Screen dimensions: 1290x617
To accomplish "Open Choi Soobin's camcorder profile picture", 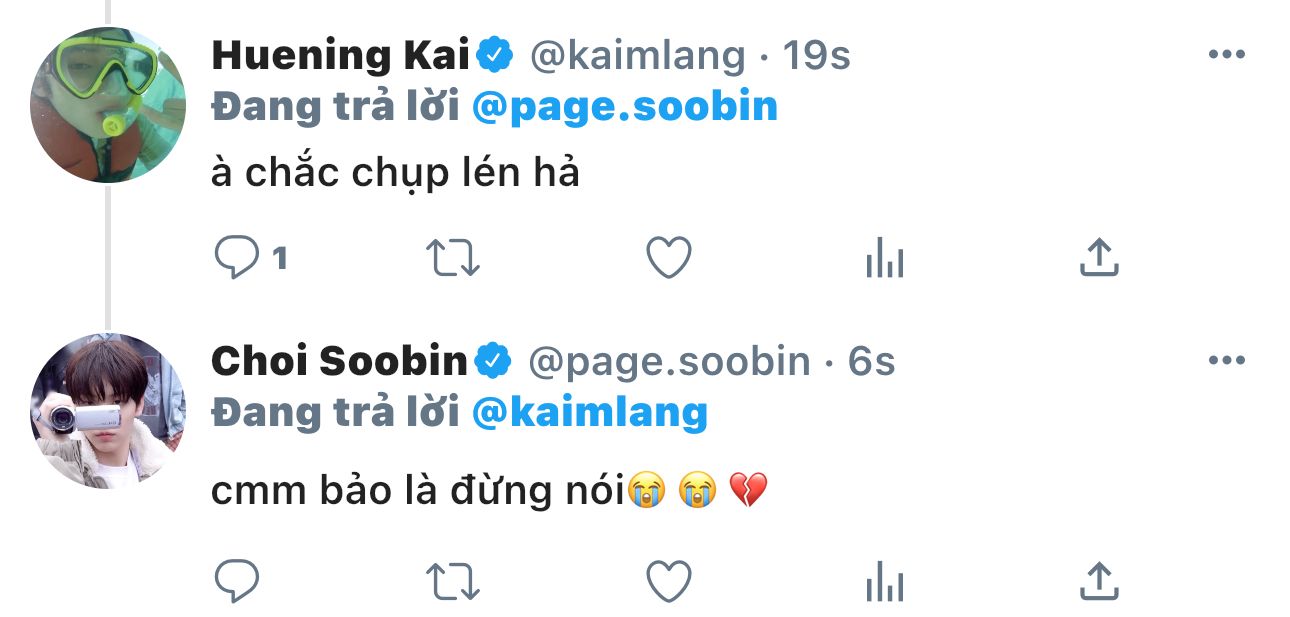I will pyautogui.click(x=108, y=411).
